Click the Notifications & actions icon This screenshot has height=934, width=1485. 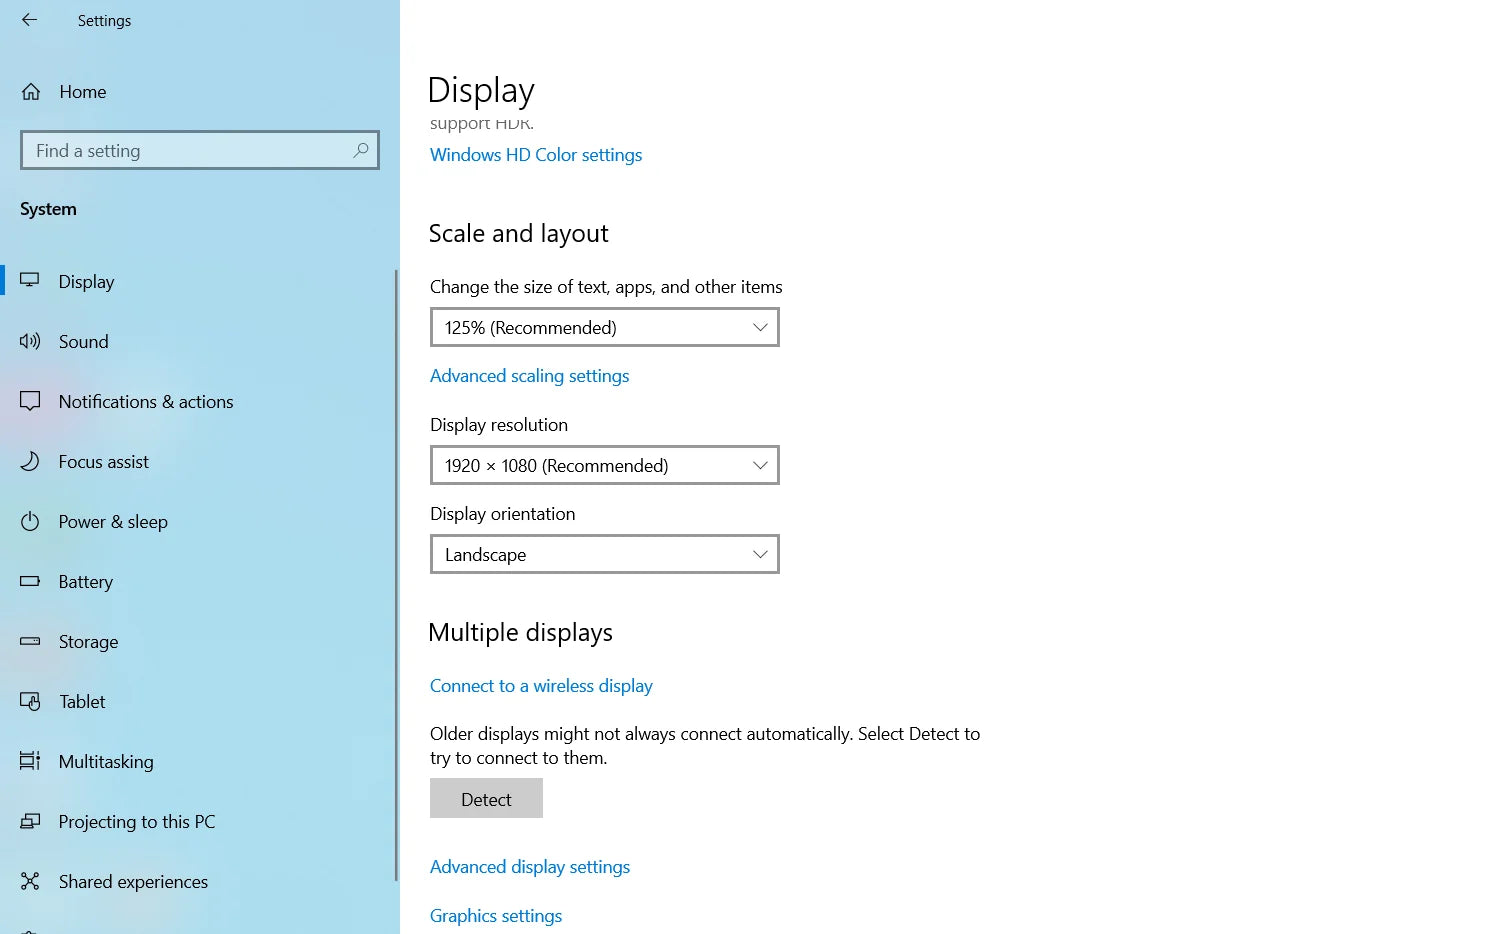tap(30, 401)
